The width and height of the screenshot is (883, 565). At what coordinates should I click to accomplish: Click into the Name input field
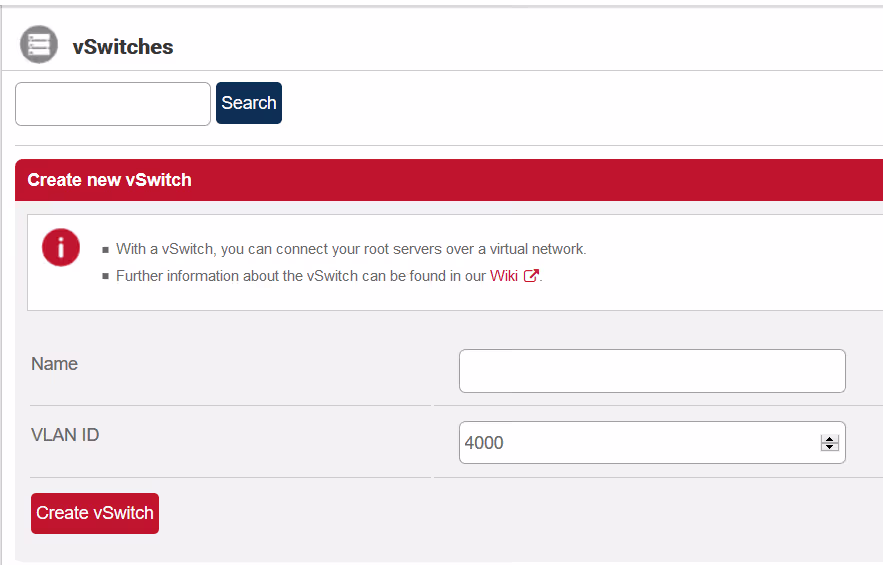tap(652, 371)
